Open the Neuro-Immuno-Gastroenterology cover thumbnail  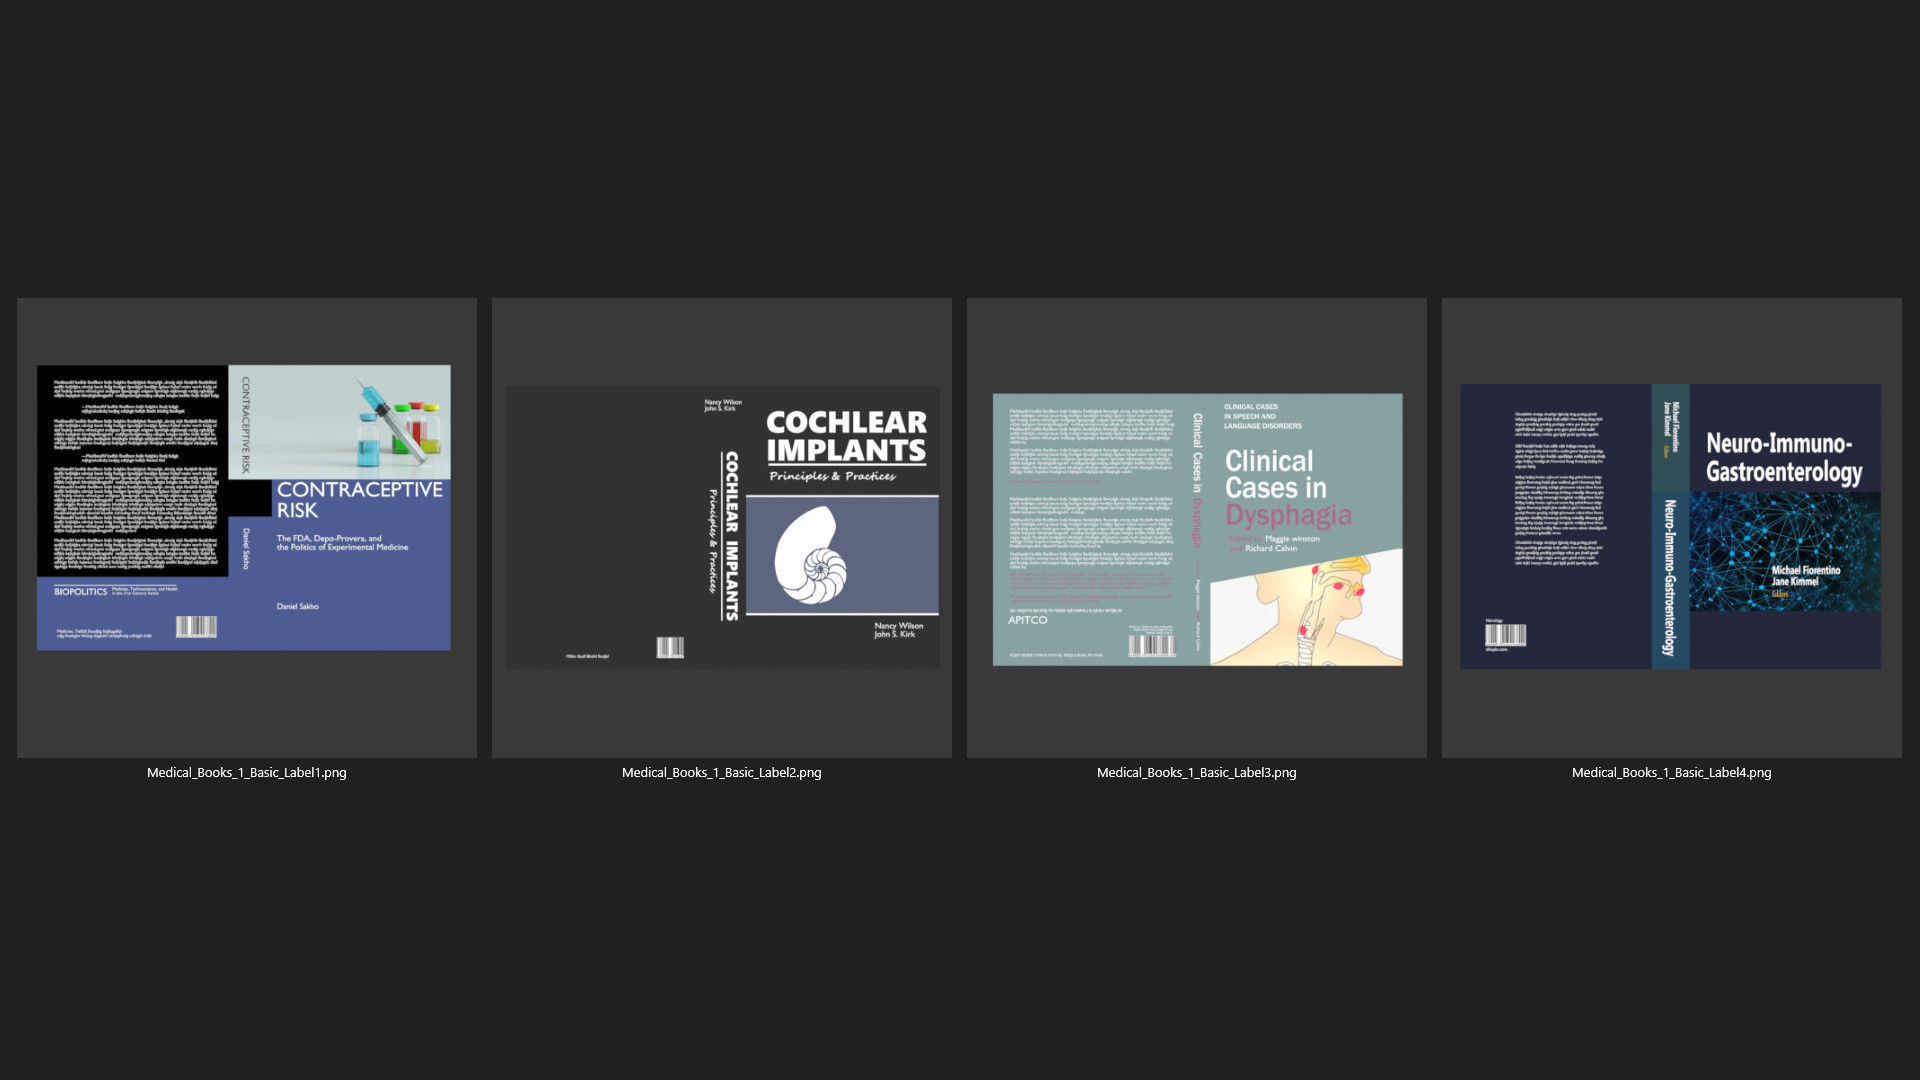click(x=1671, y=527)
